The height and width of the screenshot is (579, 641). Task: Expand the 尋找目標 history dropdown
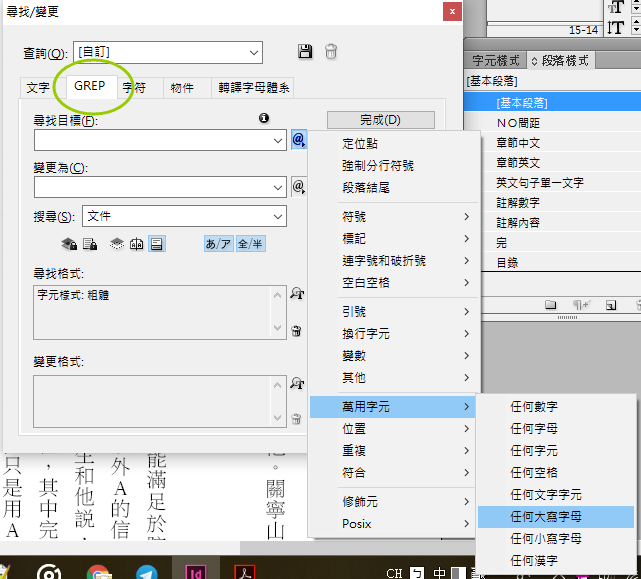click(x=278, y=141)
